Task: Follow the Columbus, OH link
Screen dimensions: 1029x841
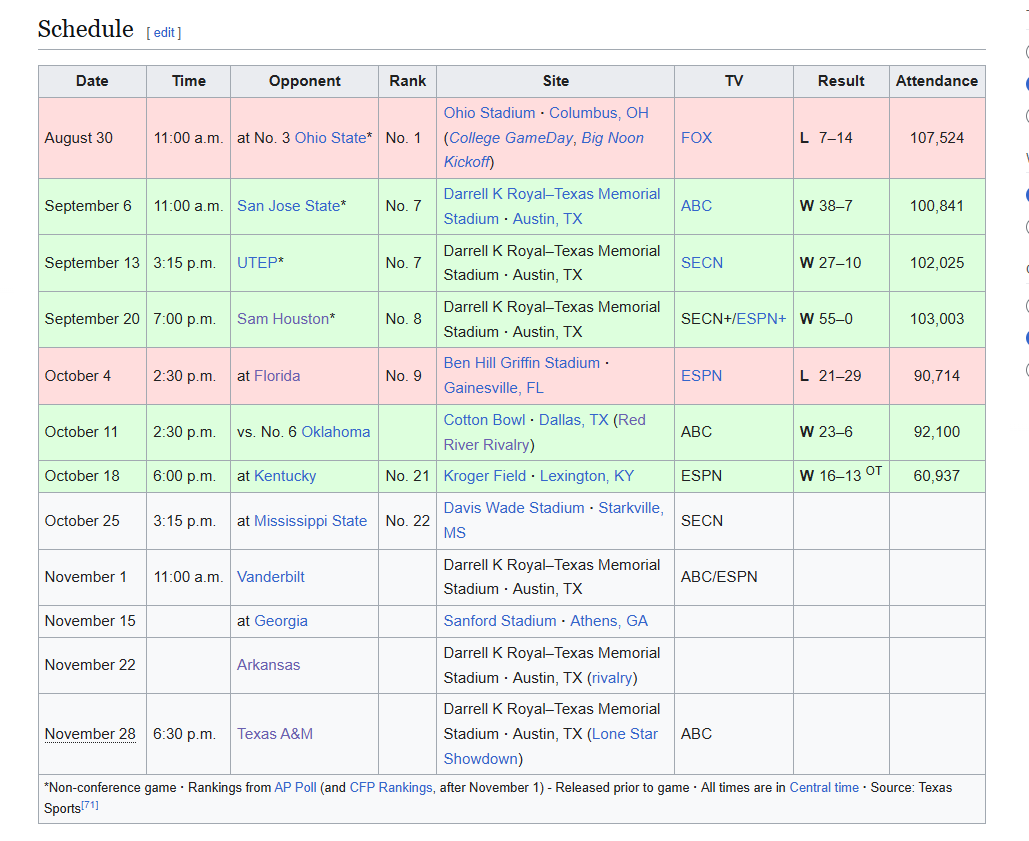Action: 598,113
